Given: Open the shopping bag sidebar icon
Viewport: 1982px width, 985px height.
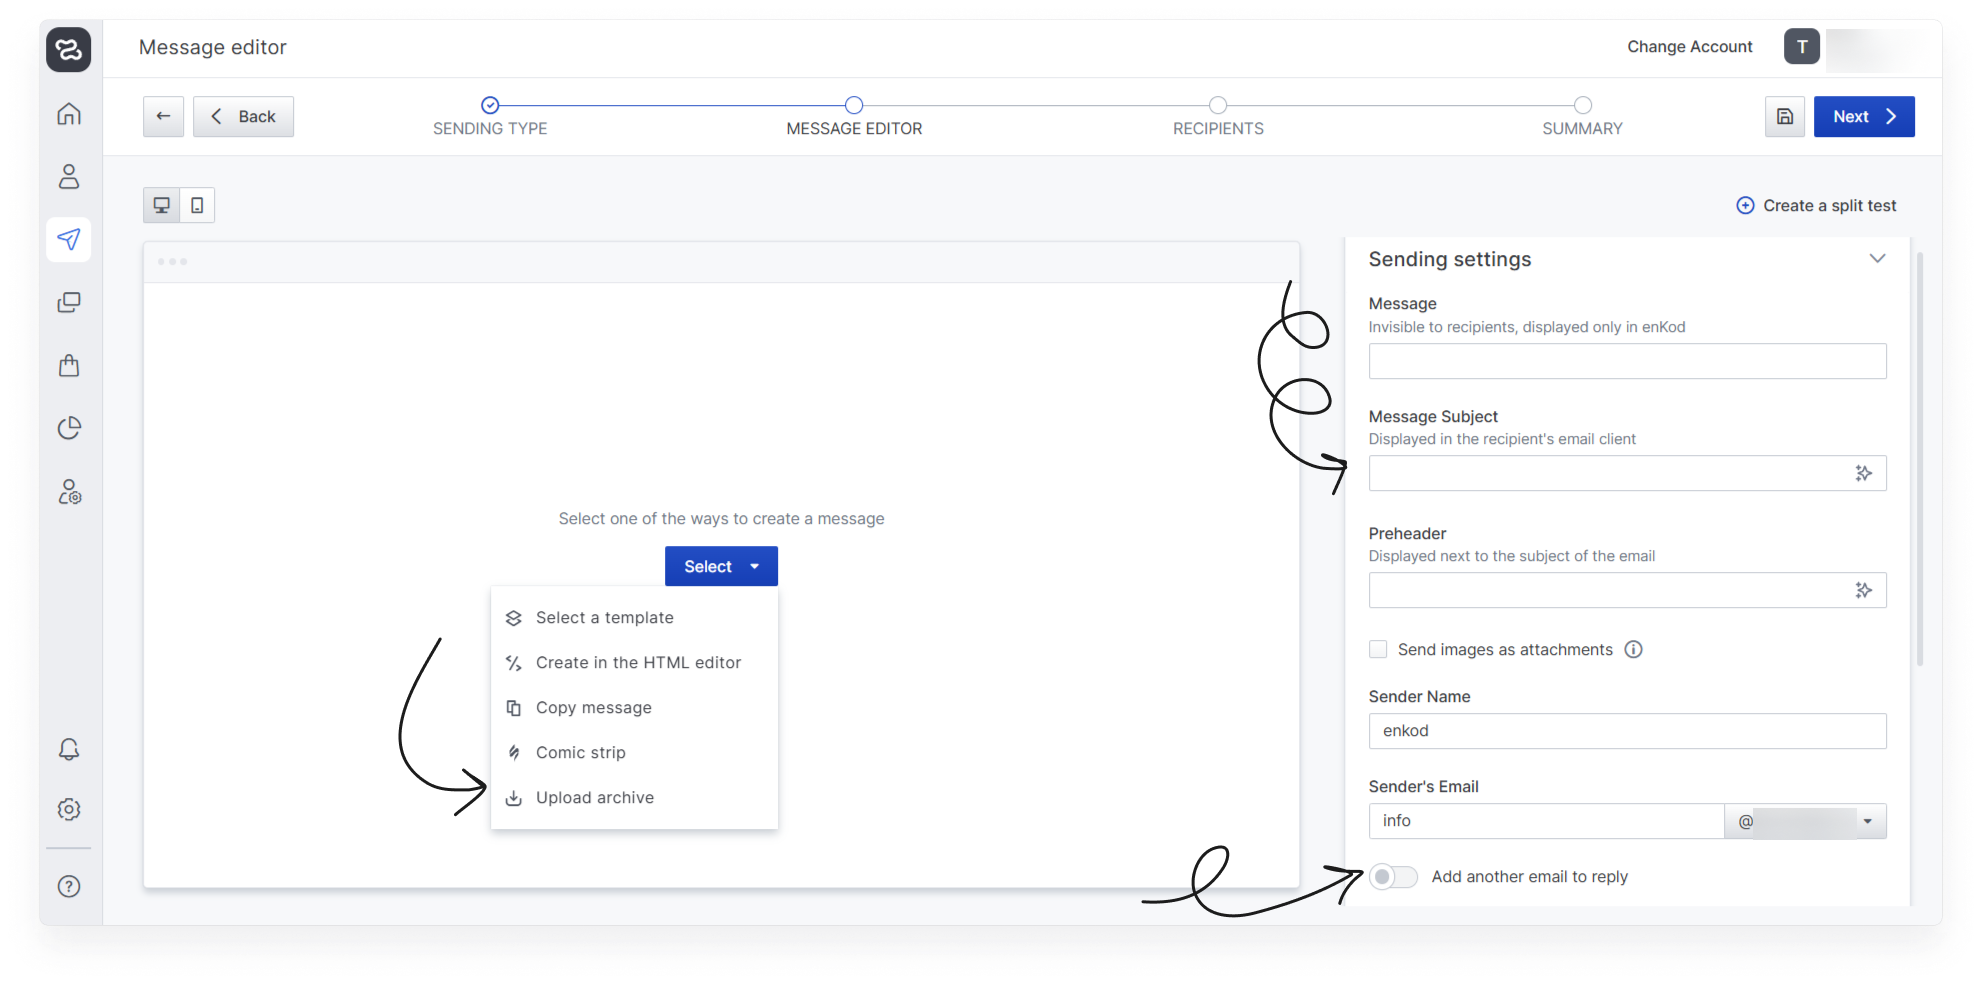Looking at the screenshot, I should [69, 365].
